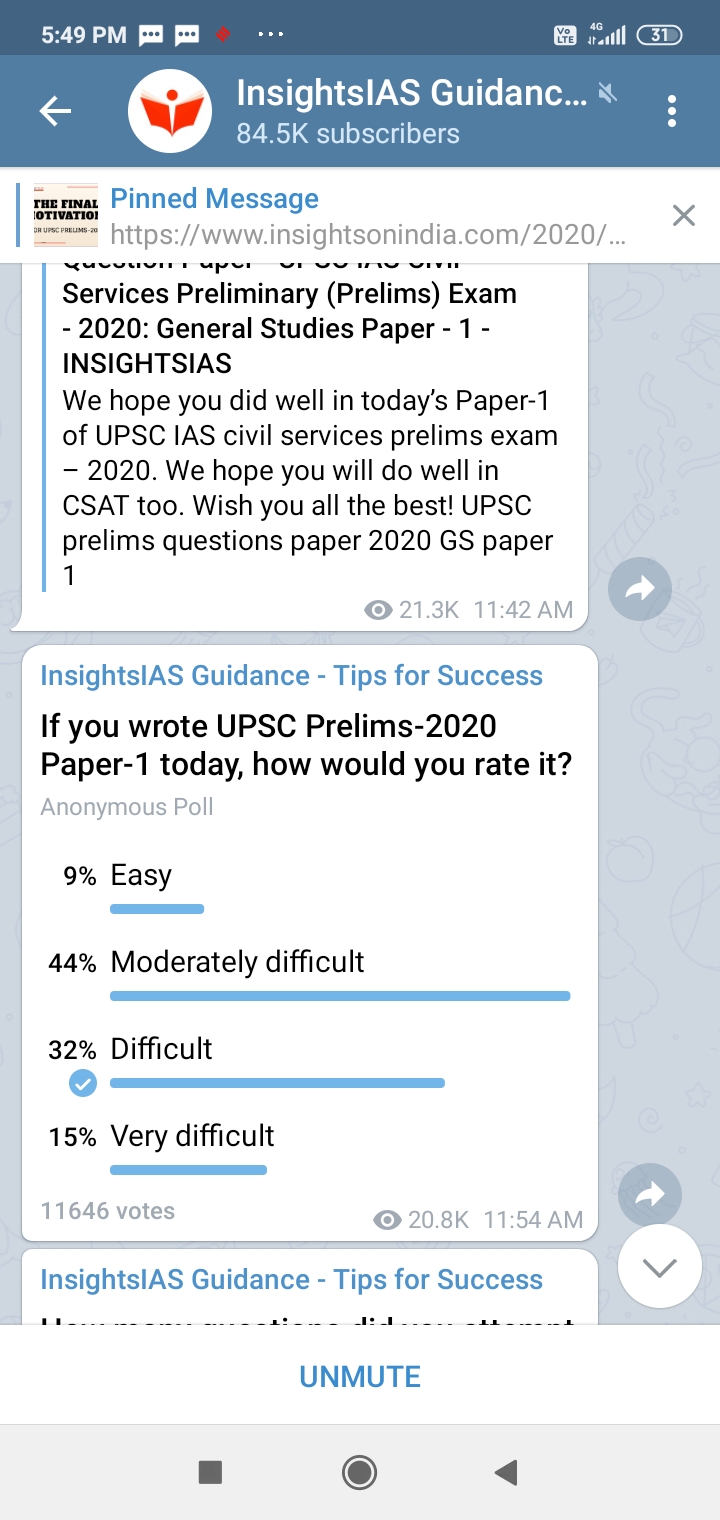720x1520 pixels.
Task: Dismiss the pinned message bar
Action: point(683,215)
